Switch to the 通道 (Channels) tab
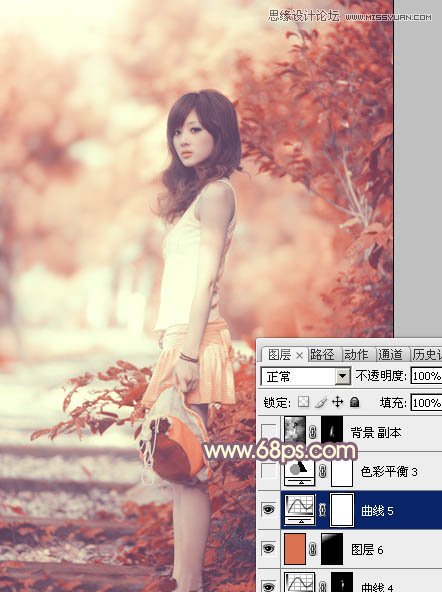This screenshot has width=442, height=592. tap(390, 354)
